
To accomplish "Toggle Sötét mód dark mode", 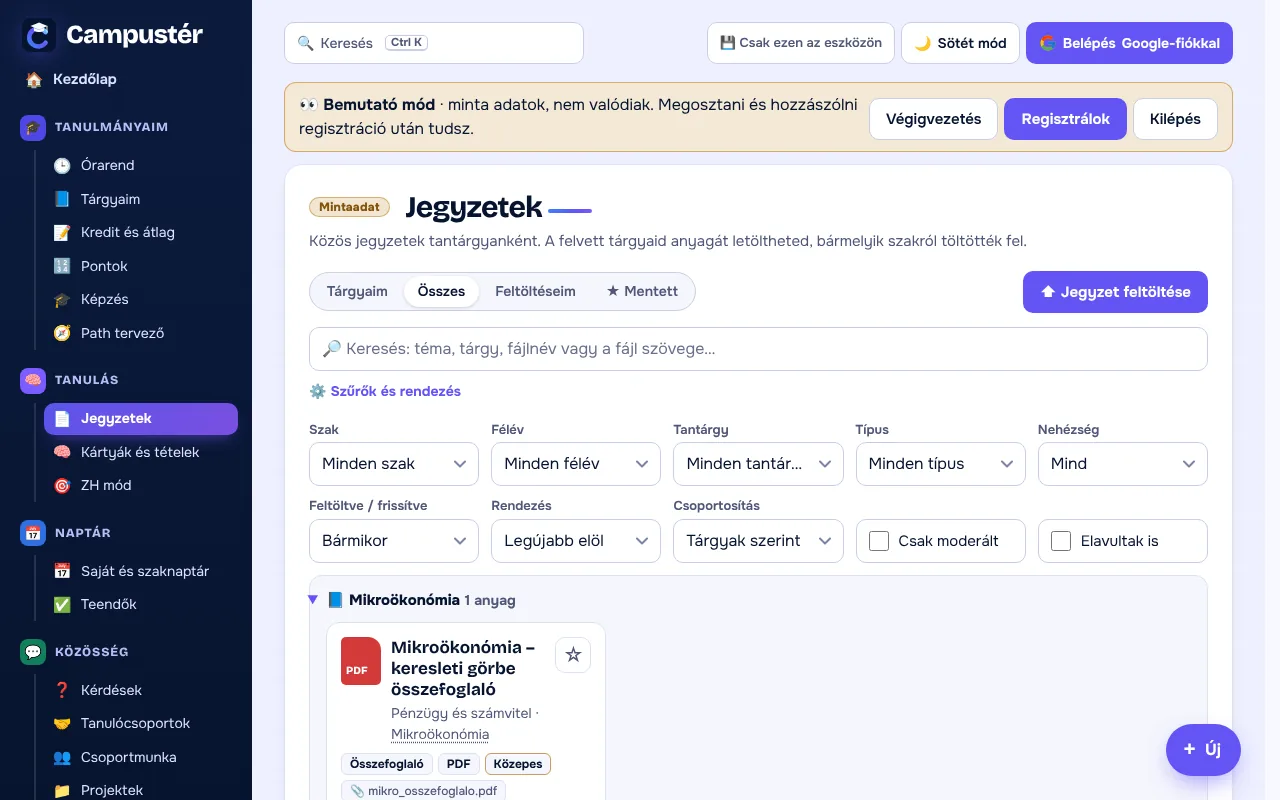I will click(x=961, y=43).
